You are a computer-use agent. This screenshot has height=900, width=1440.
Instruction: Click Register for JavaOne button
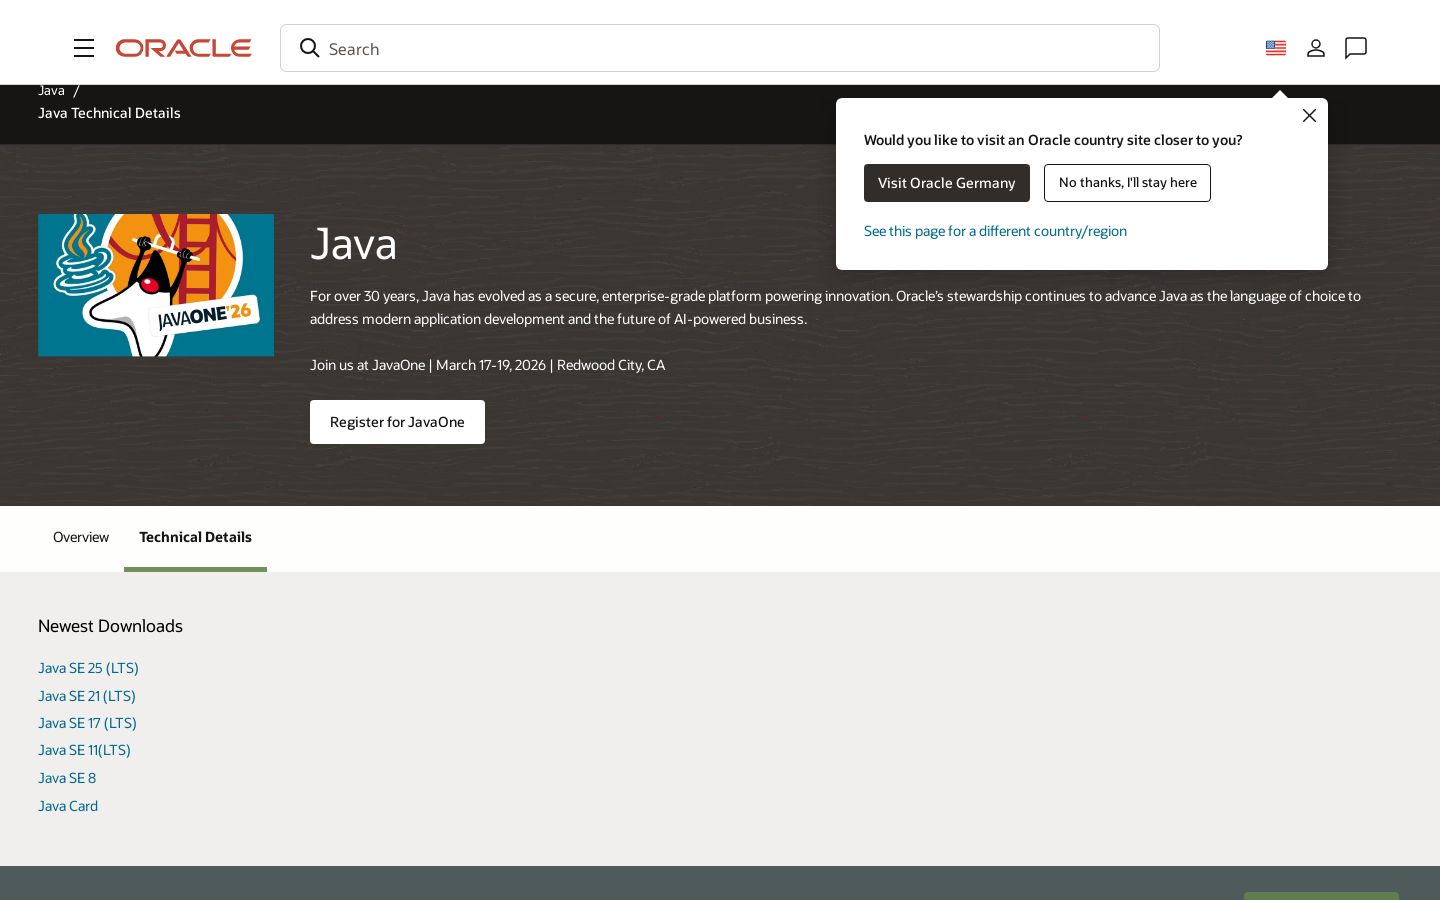click(x=397, y=422)
